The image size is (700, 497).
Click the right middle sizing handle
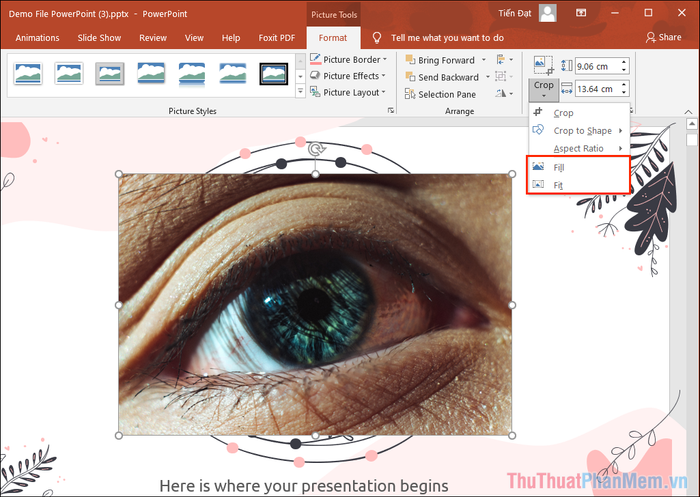pos(512,305)
